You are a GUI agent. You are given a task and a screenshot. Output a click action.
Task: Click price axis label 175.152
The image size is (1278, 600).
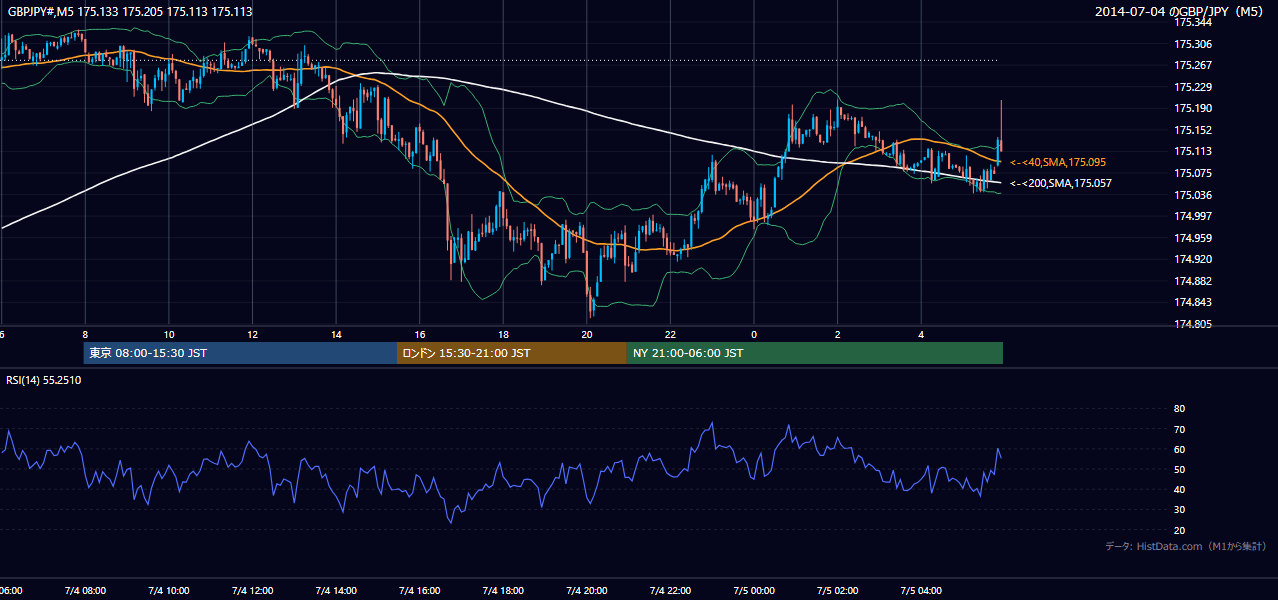pyautogui.click(x=1193, y=130)
